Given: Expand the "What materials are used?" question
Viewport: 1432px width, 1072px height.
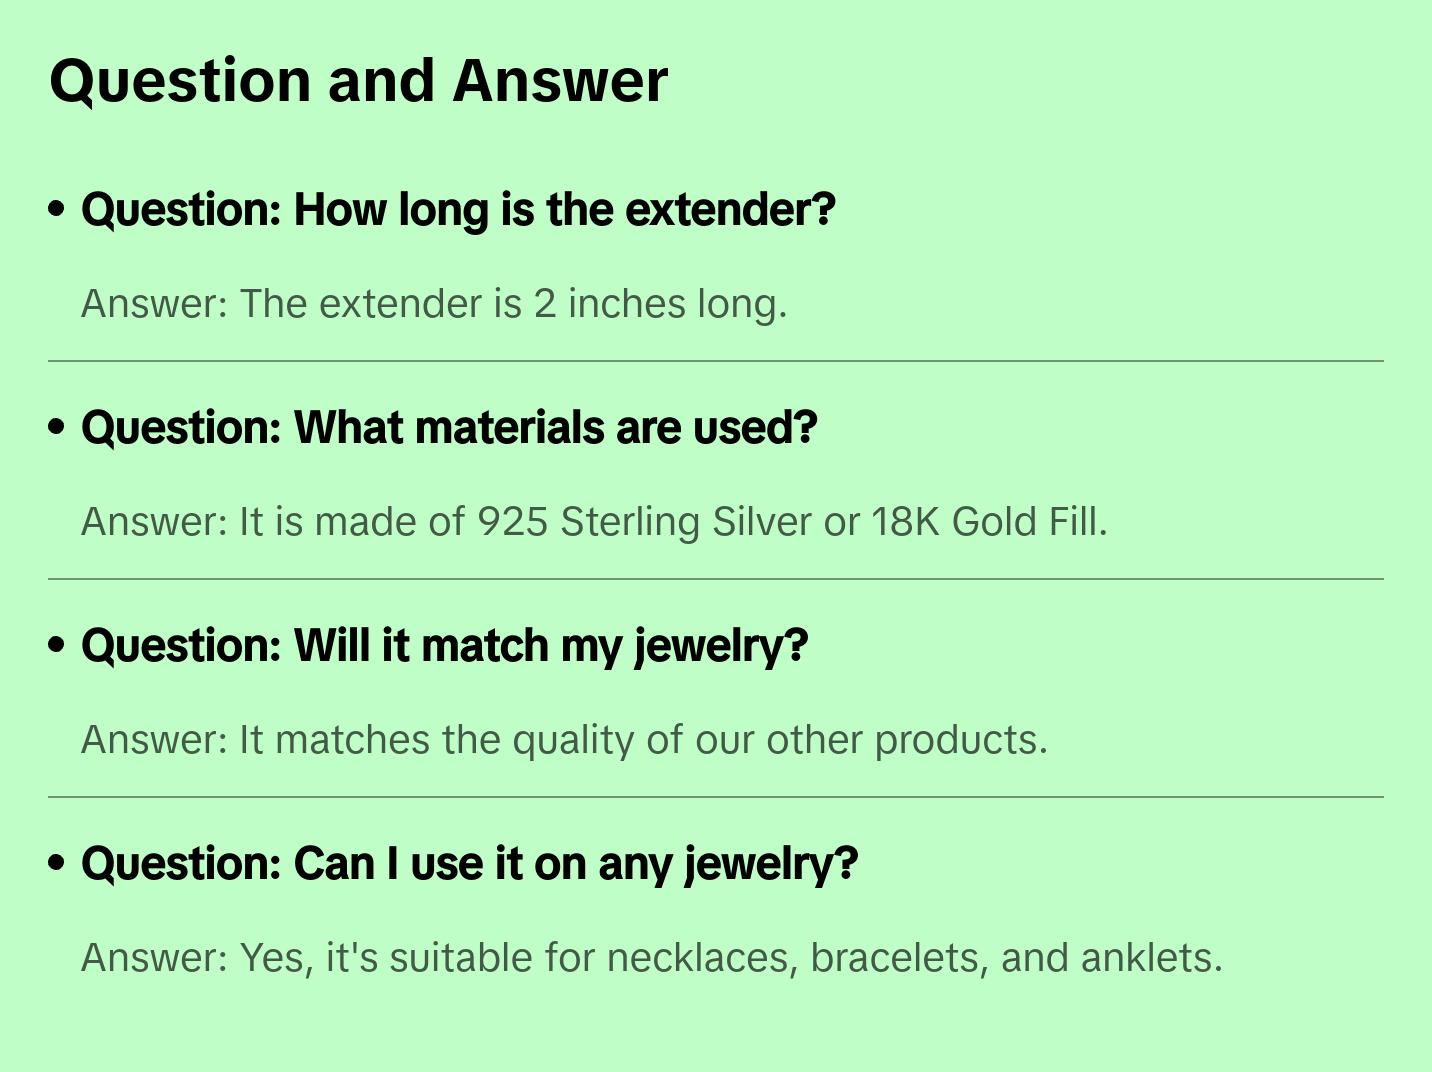Looking at the screenshot, I should (449, 428).
